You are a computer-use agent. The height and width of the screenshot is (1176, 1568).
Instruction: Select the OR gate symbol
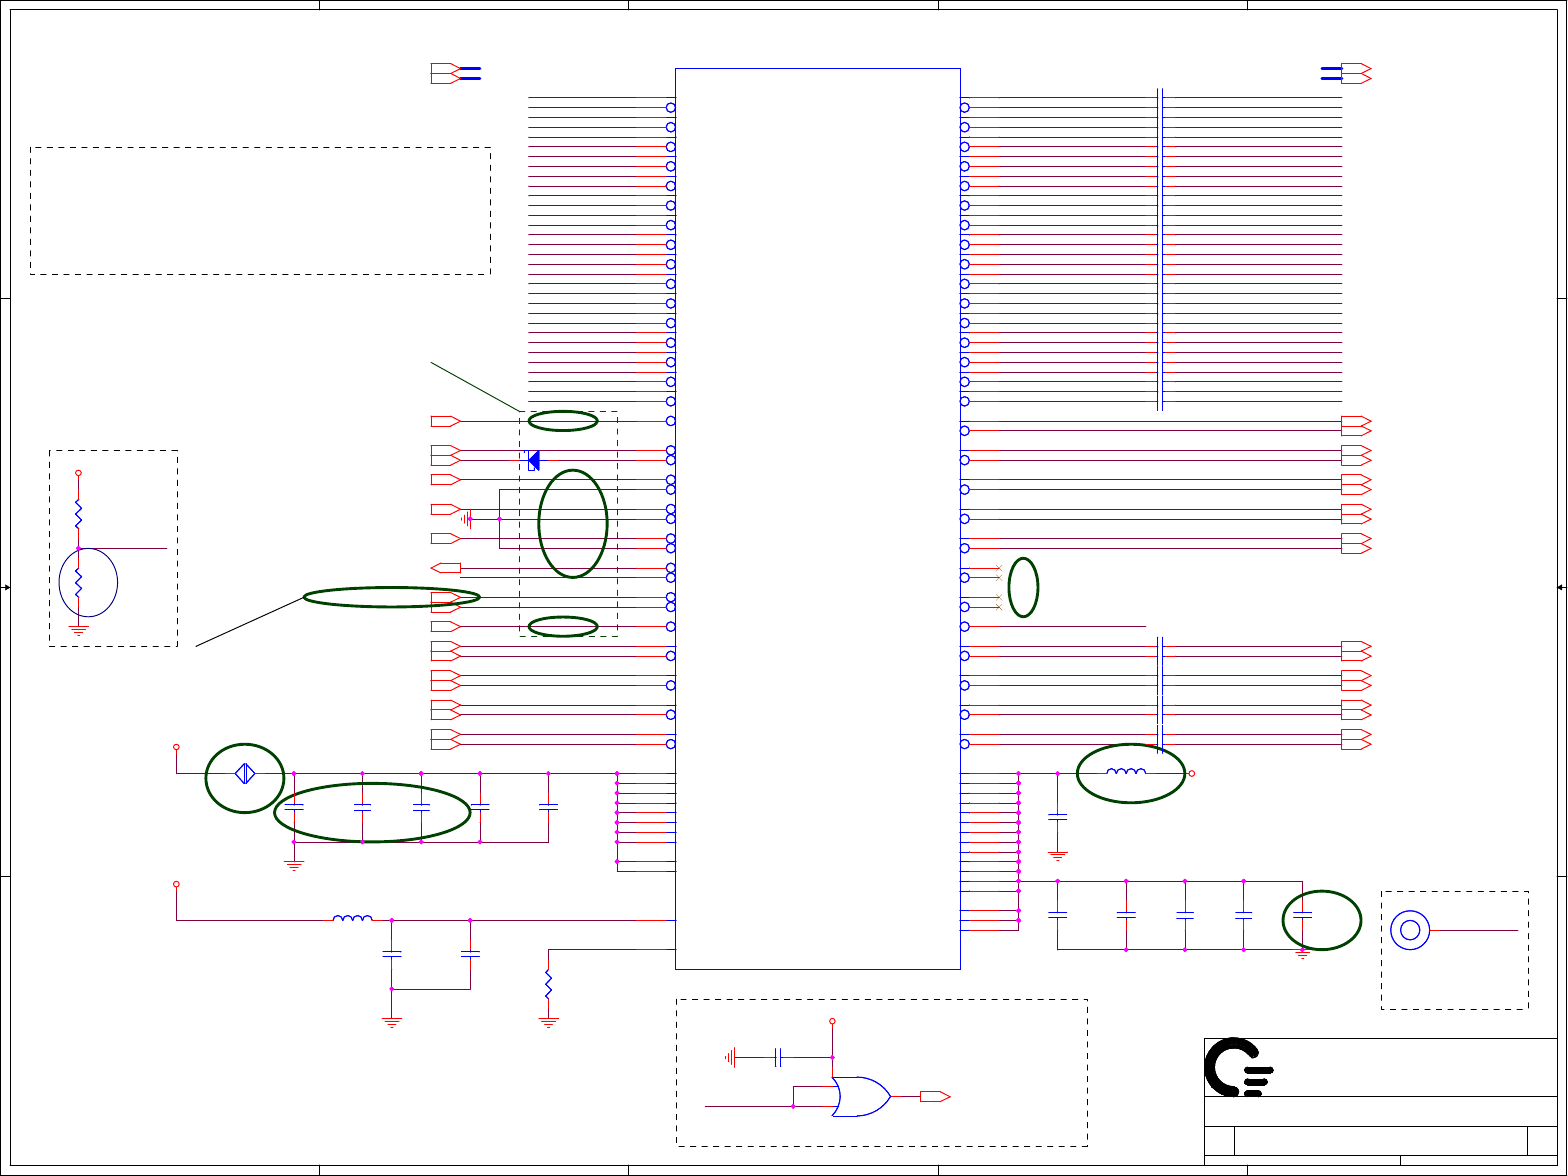861,1097
